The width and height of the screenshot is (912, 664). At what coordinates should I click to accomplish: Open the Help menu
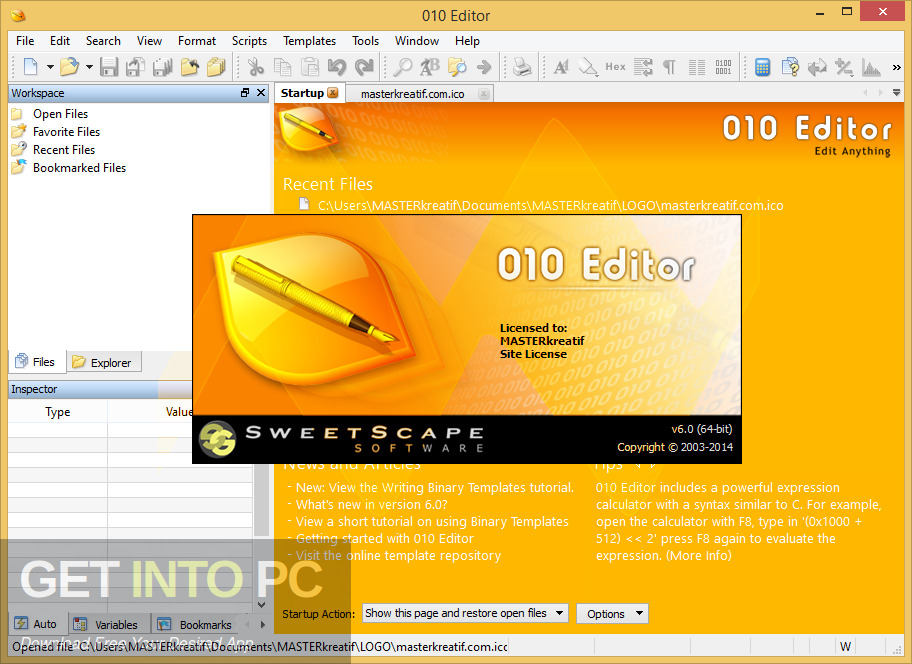[x=467, y=41]
